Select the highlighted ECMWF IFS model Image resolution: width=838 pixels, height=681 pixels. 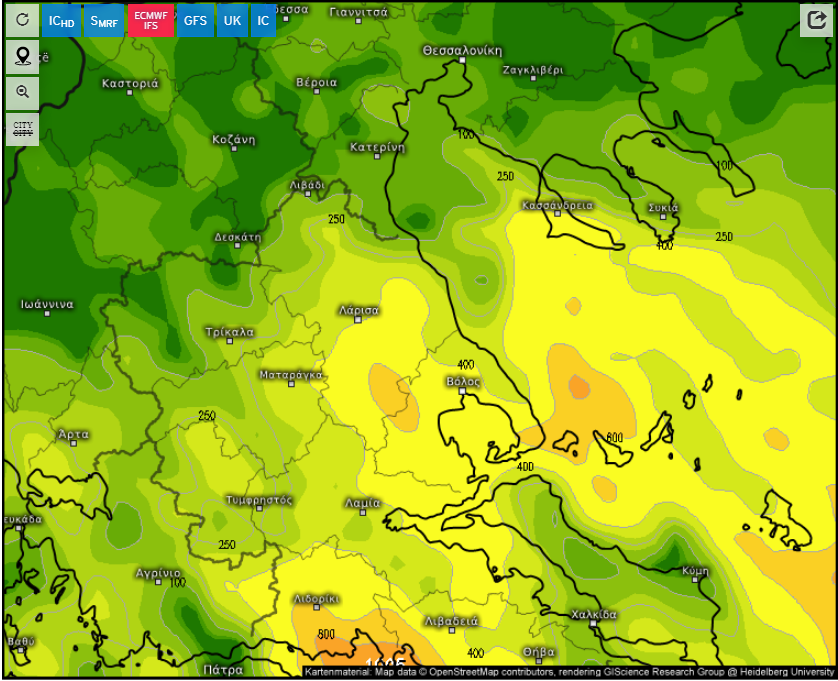150,21
